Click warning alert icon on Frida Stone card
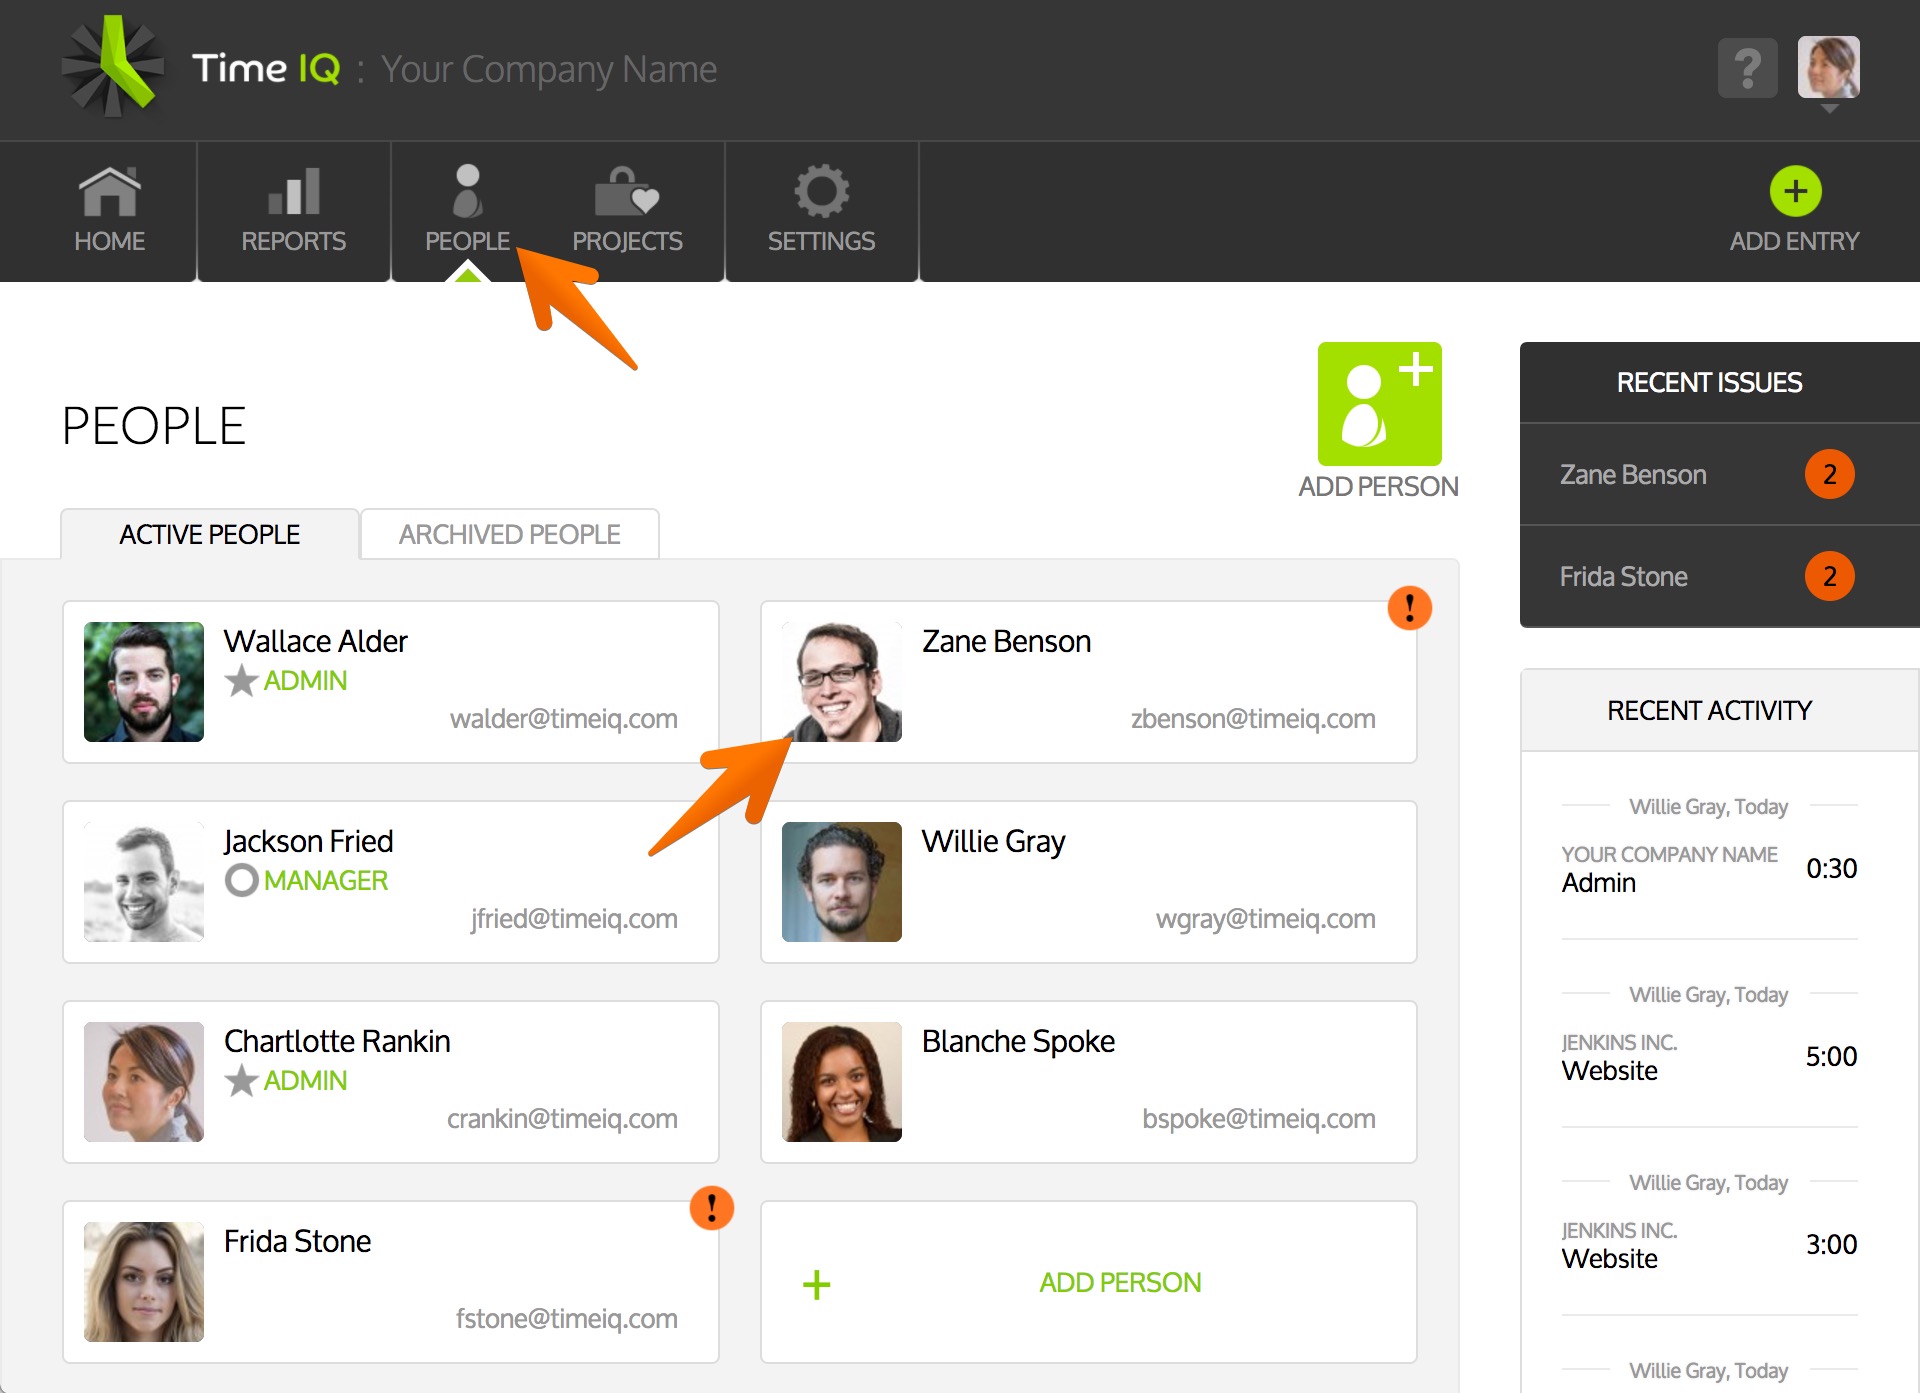The width and height of the screenshot is (1920, 1393). [x=711, y=1207]
